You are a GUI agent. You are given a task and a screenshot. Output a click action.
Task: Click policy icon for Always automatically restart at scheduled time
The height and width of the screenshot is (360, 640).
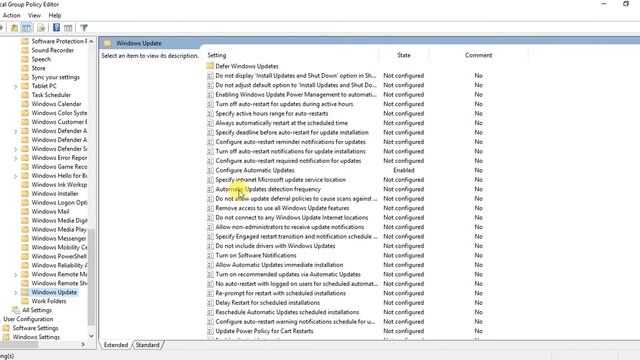click(x=210, y=123)
